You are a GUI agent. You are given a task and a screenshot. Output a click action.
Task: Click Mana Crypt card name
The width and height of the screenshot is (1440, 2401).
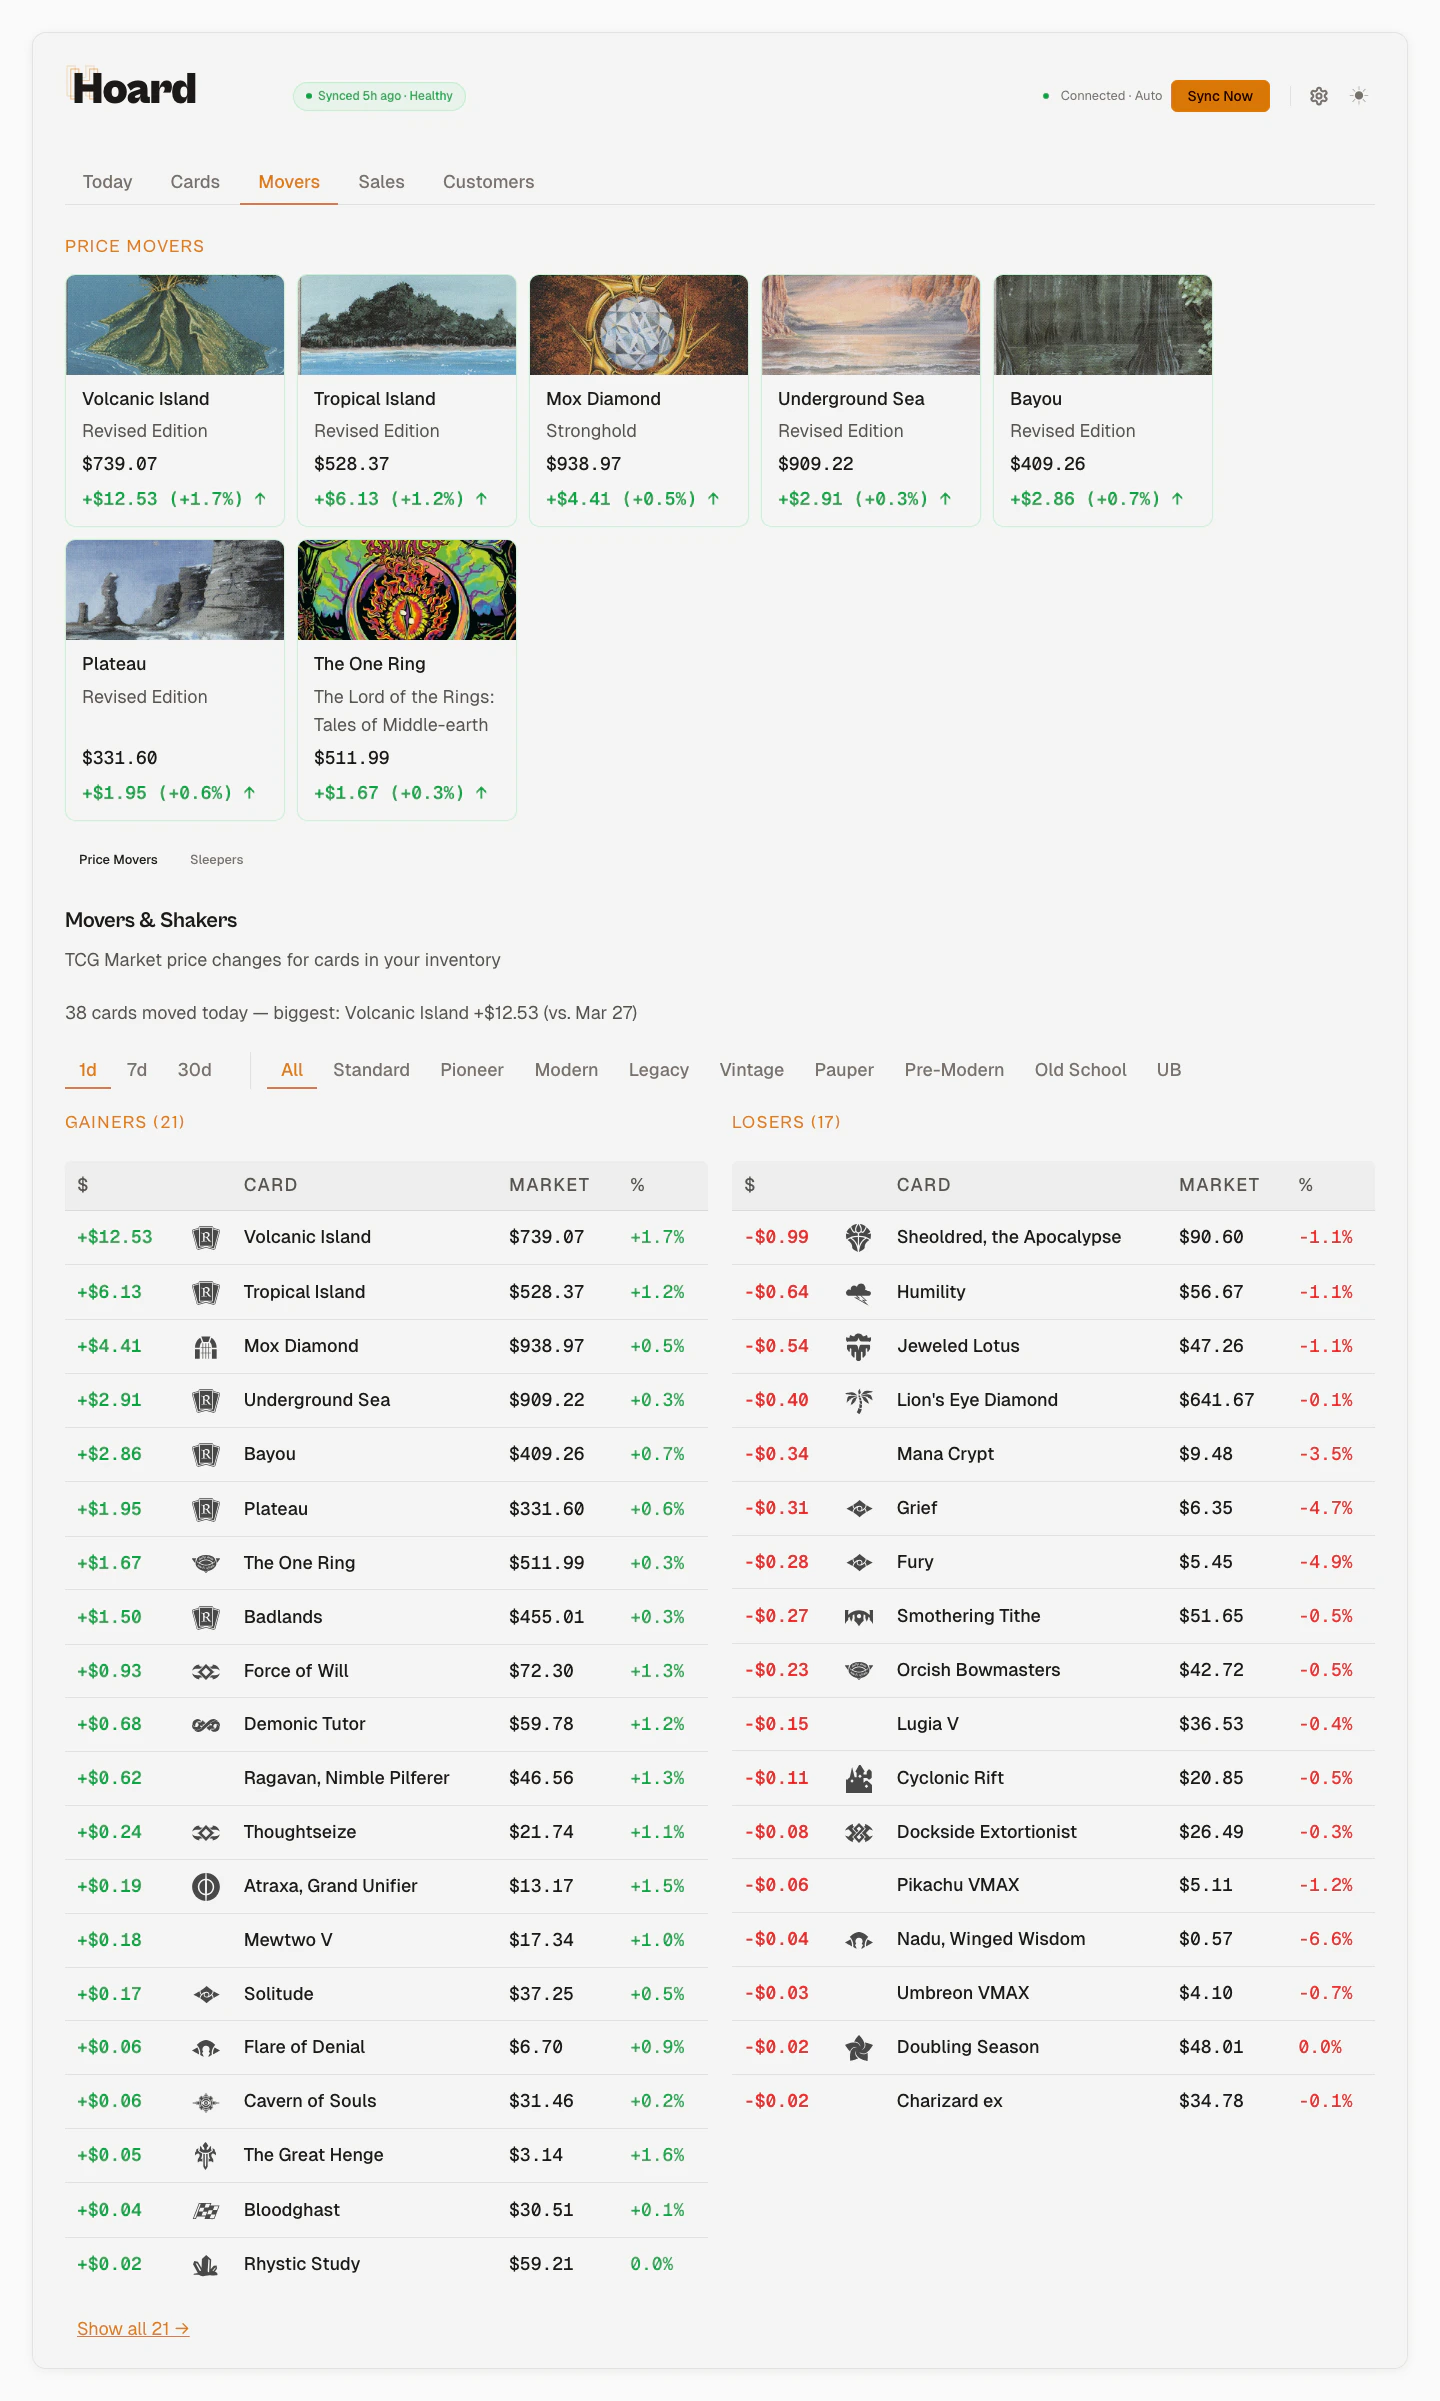945,1454
